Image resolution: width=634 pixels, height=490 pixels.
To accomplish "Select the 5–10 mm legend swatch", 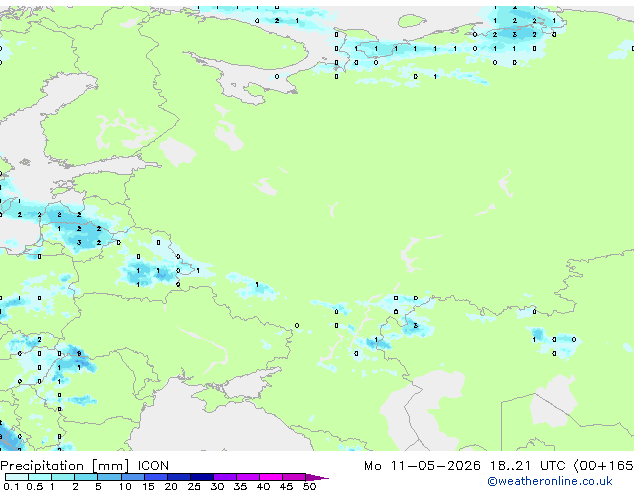I will tap(109, 477).
